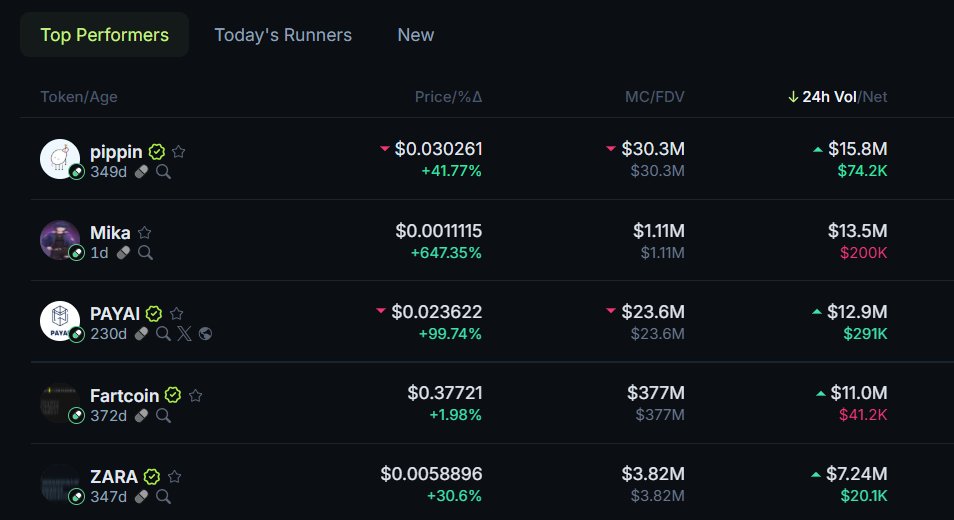The height and width of the screenshot is (520, 954).
Task: Sort the table by Price/%Δ header
Action: point(448,97)
